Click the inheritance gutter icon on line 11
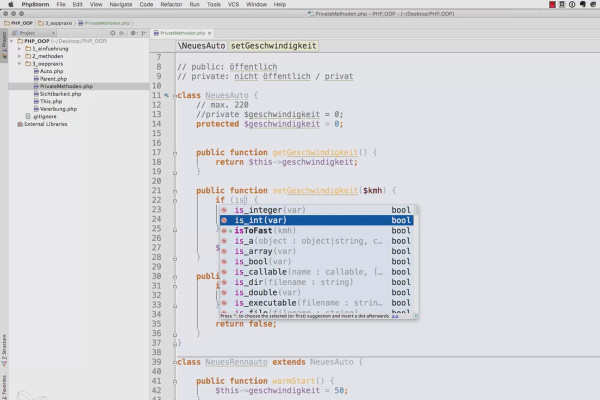Screen dimensions: 600x400 click(x=166, y=95)
